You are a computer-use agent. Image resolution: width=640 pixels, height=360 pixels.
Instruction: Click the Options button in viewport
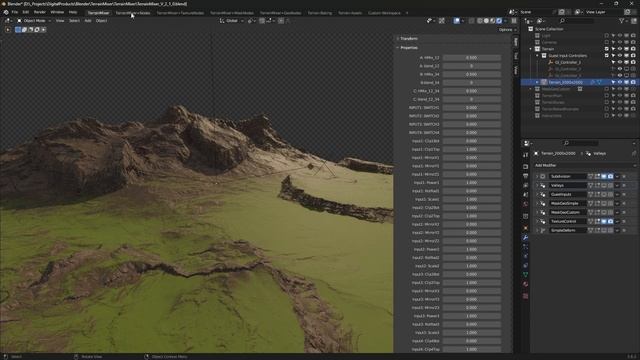pos(507,29)
